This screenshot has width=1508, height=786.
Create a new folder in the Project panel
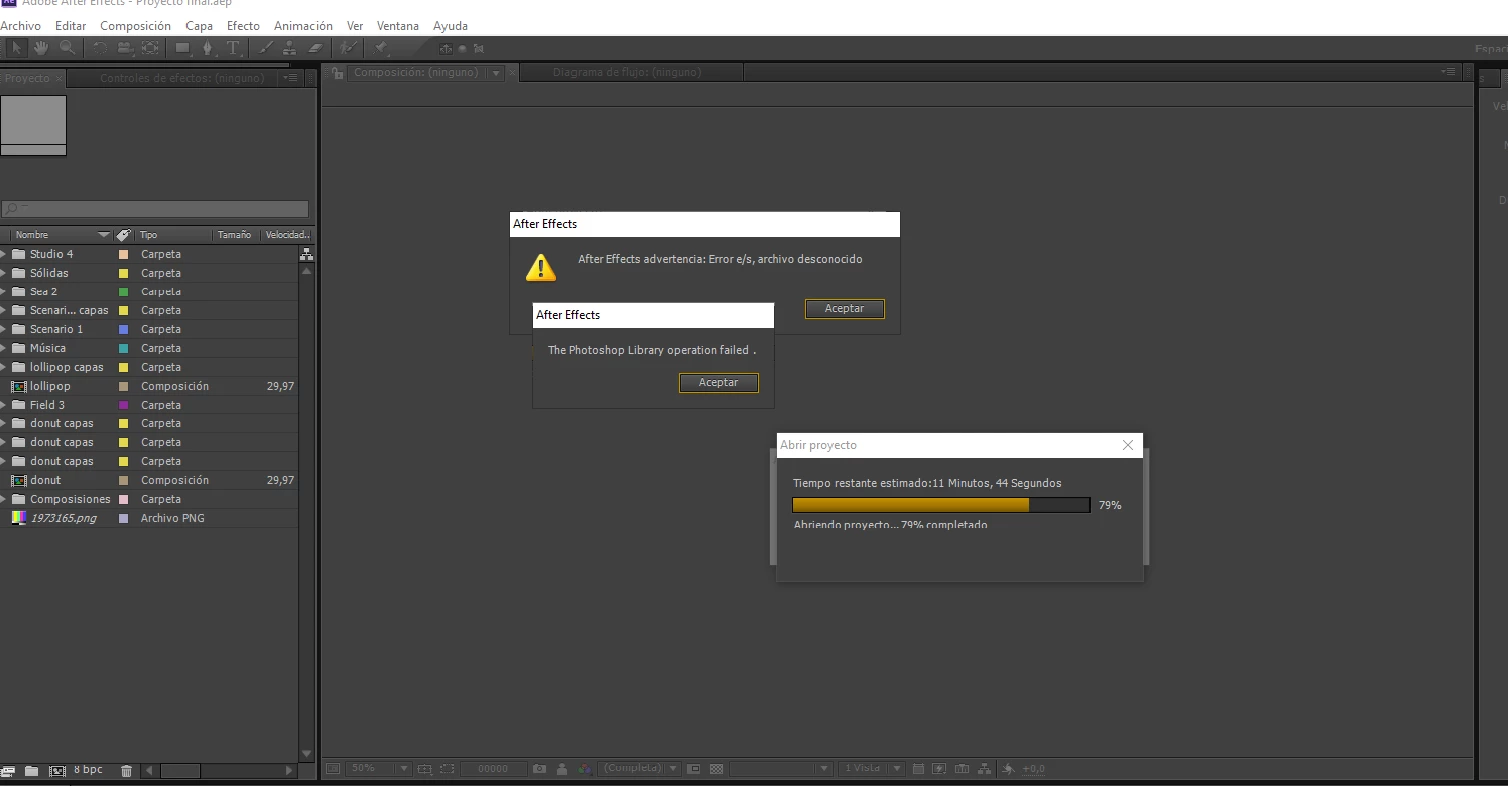click(31, 770)
